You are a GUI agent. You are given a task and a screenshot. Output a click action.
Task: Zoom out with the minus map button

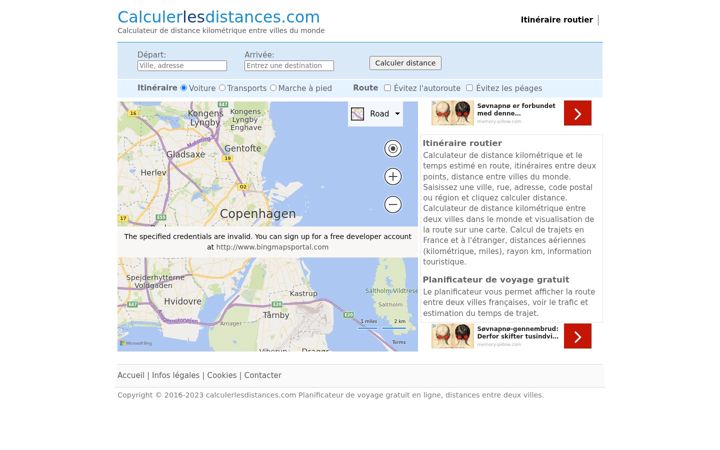pyautogui.click(x=393, y=204)
